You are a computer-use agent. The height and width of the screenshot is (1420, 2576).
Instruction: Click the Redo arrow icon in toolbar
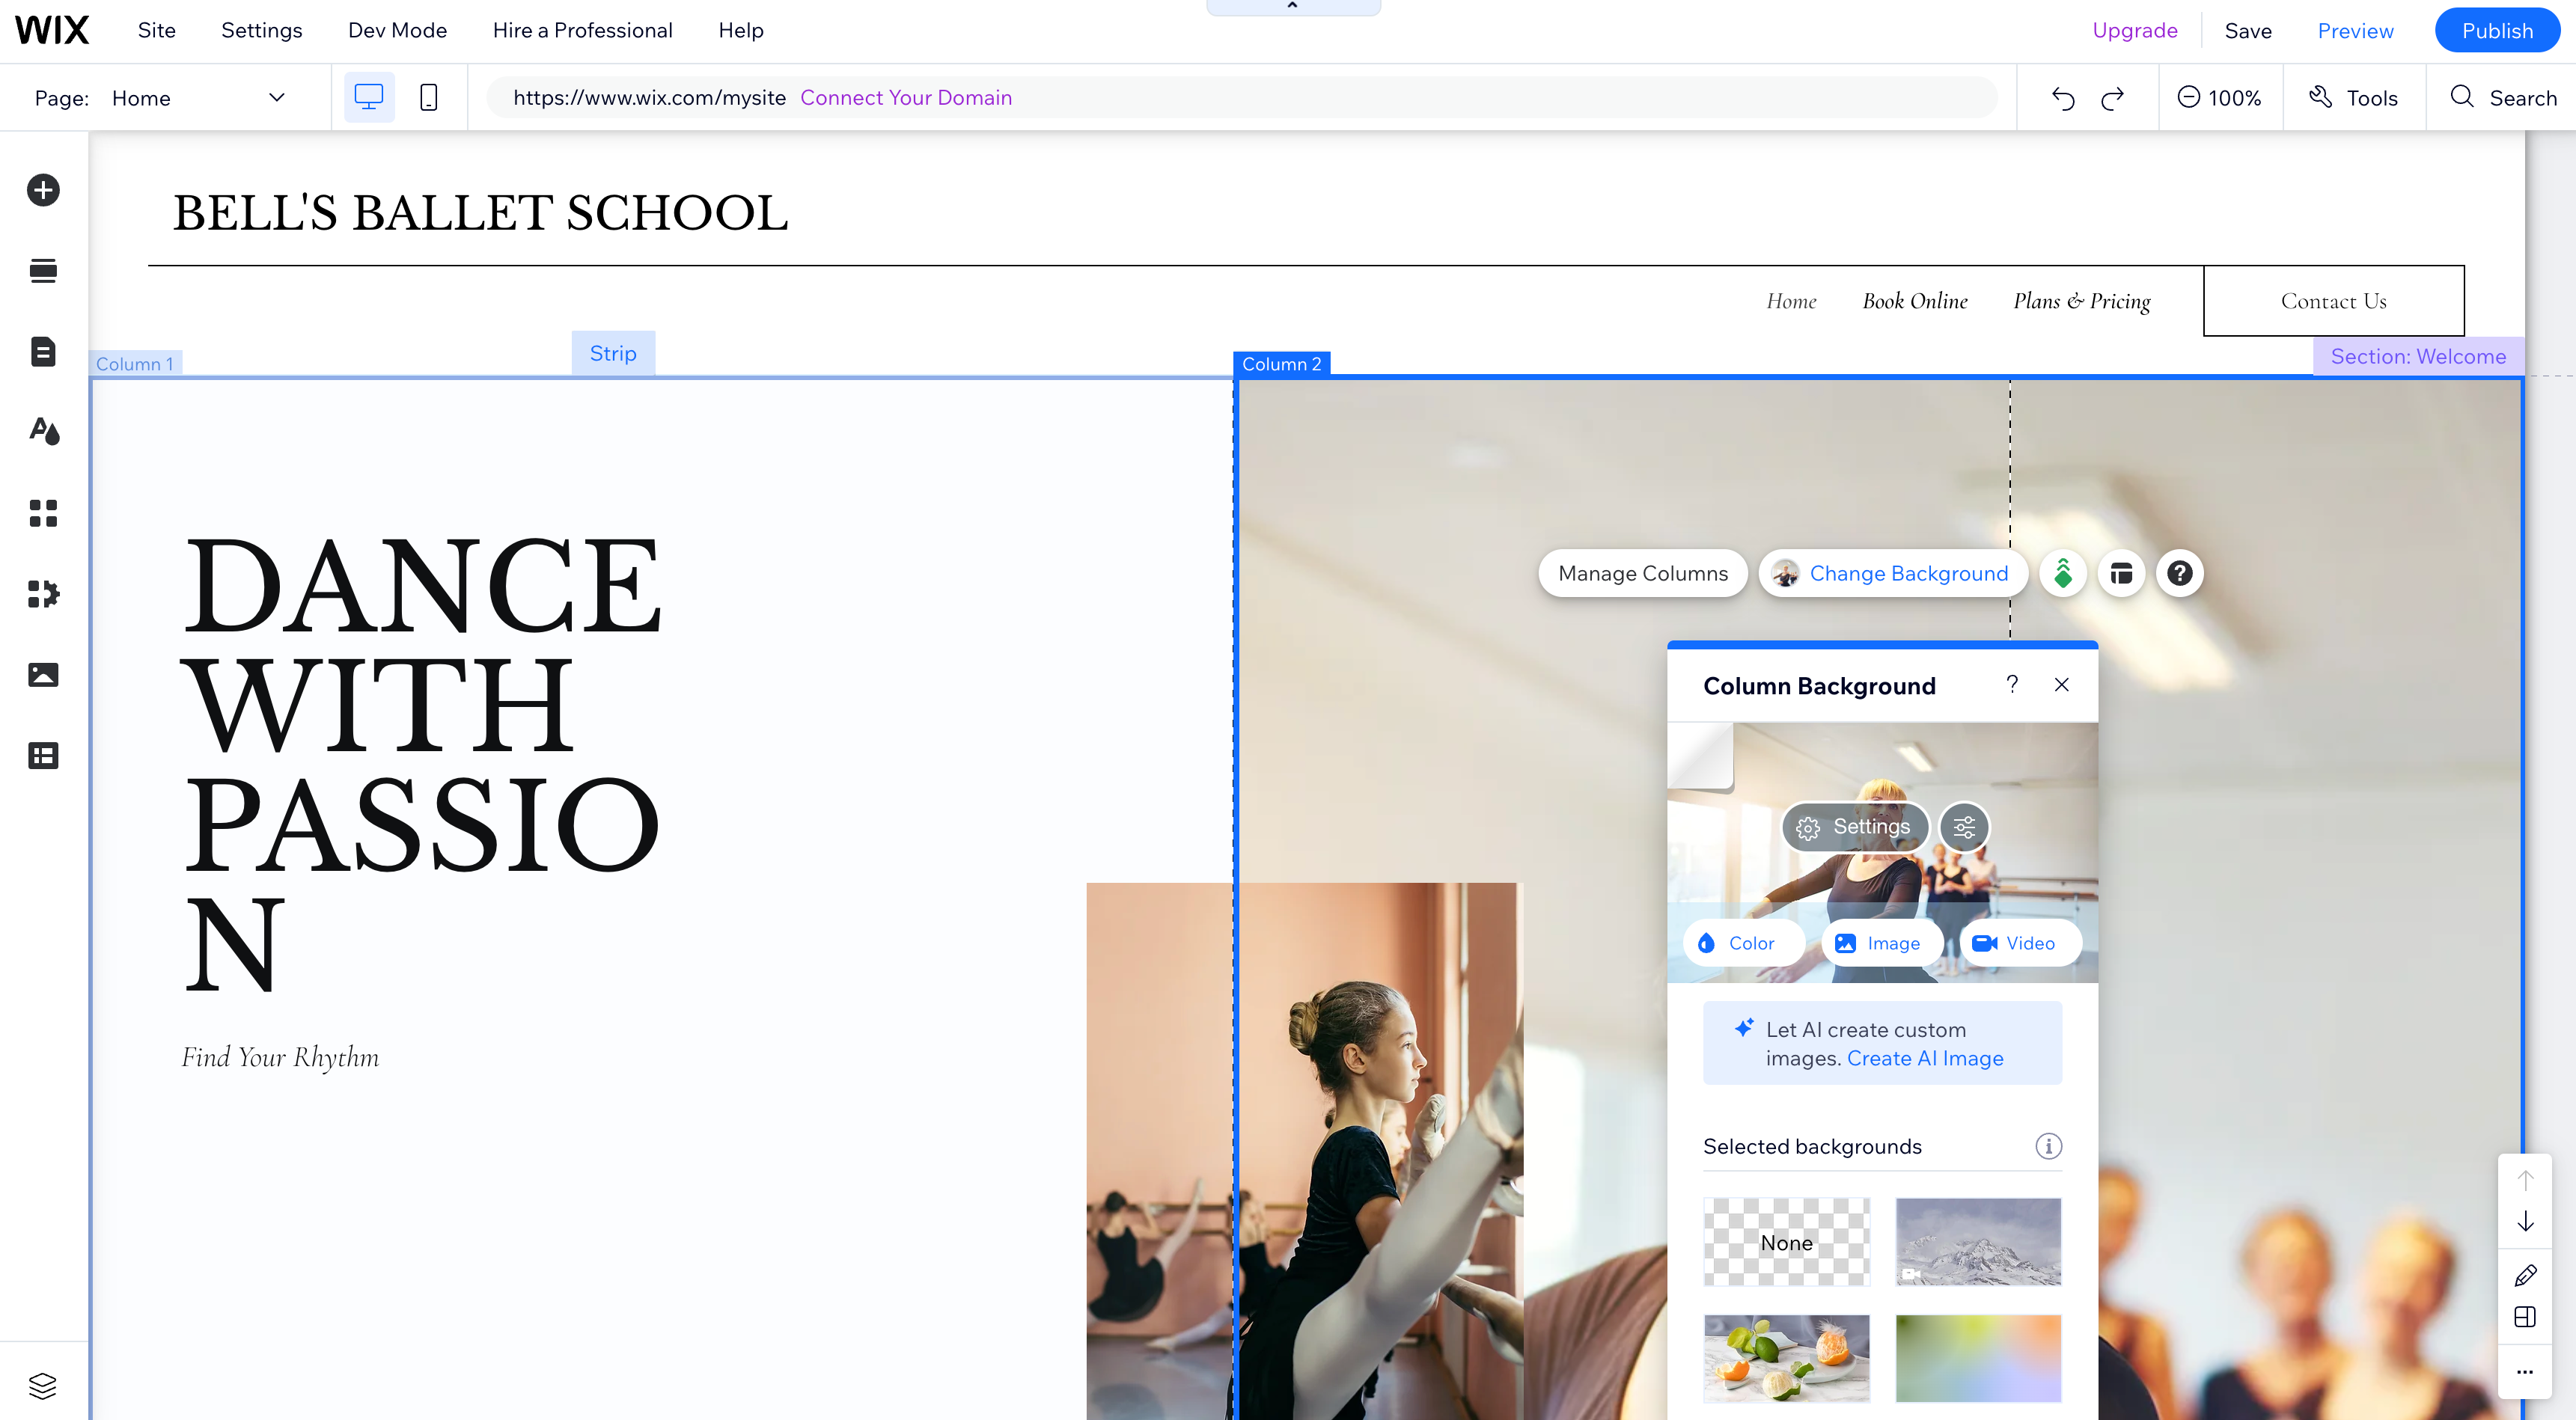click(x=2113, y=97)
